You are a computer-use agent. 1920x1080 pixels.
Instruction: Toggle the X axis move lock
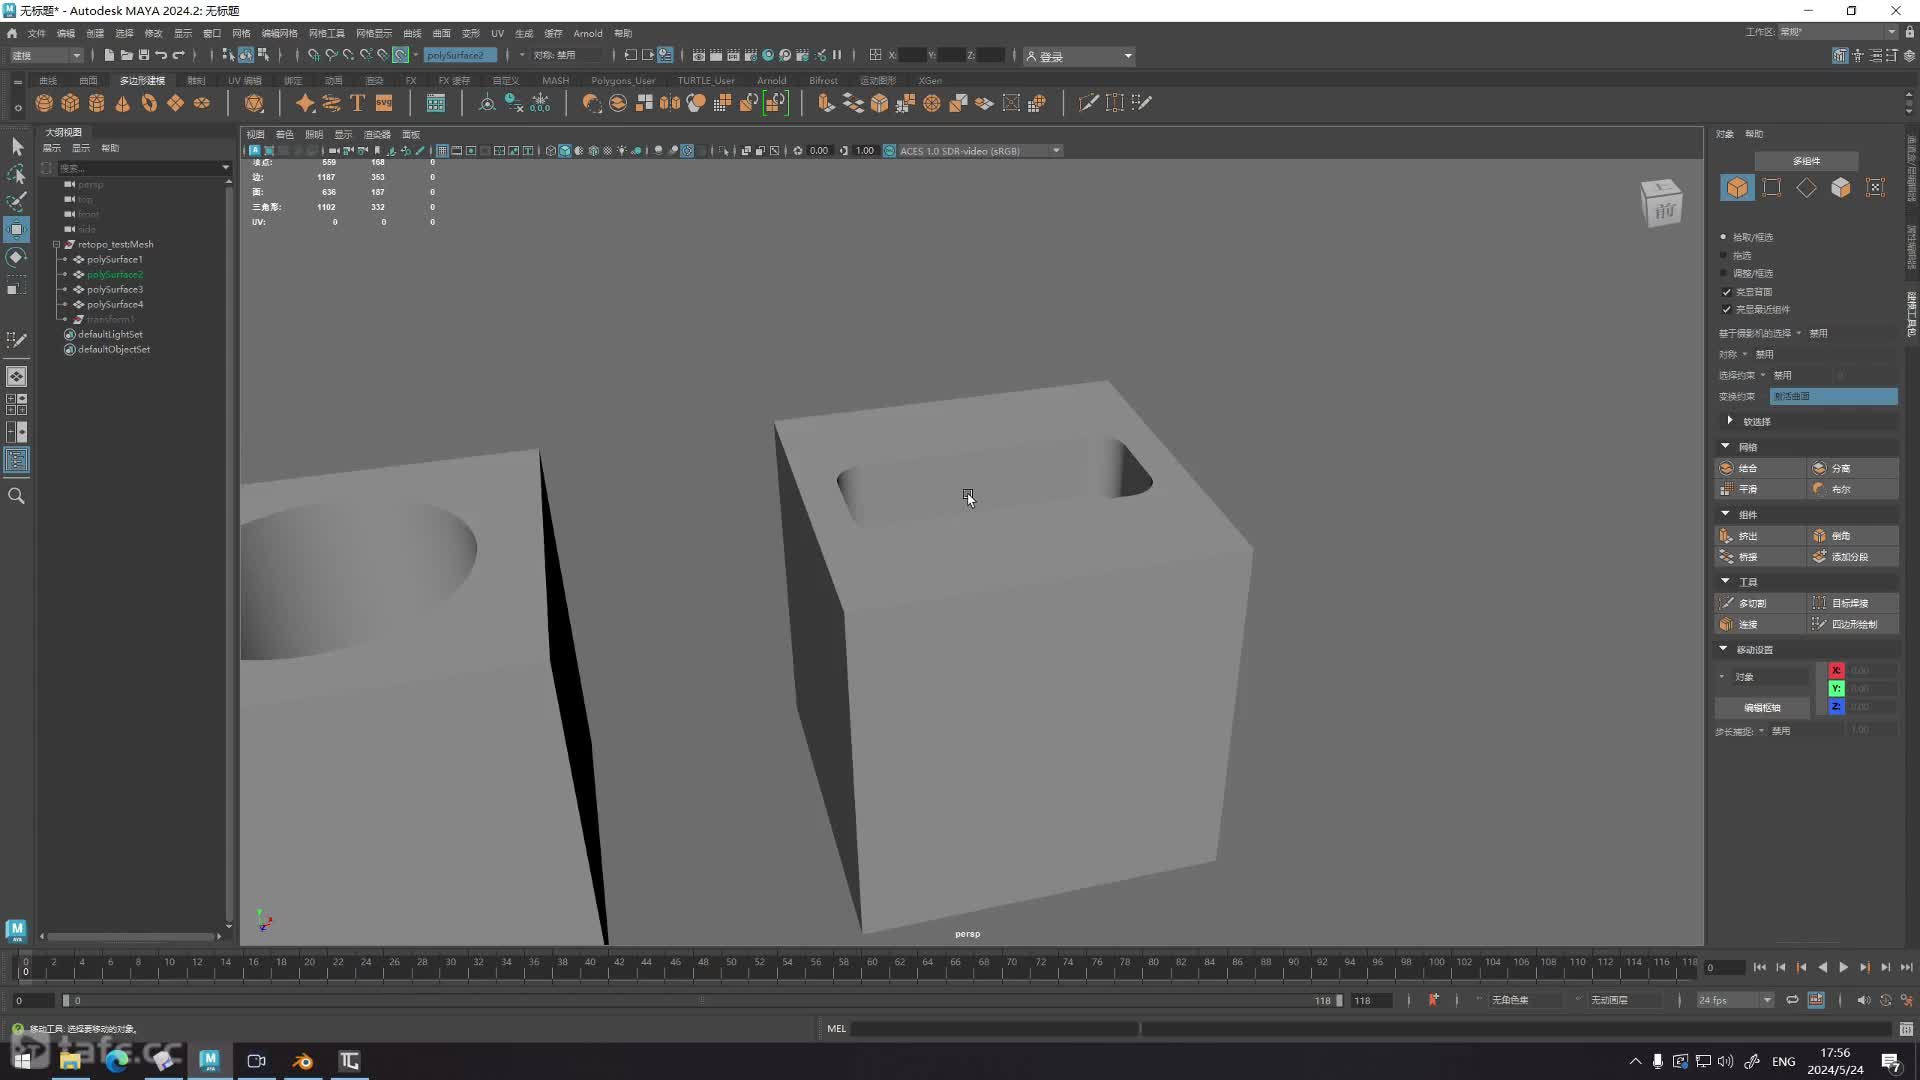point(1836,671)
